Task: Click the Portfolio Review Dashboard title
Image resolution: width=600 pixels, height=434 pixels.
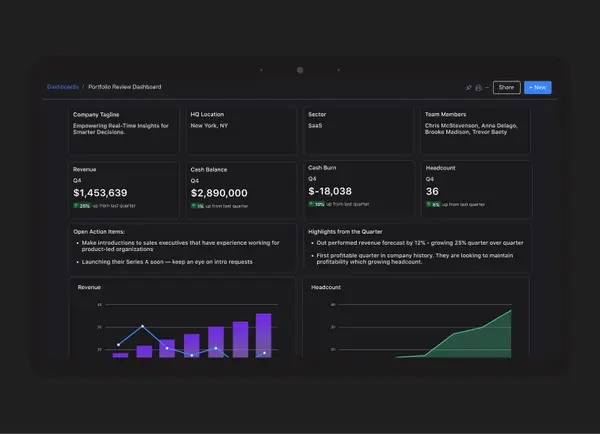Action: coord(125,87)
